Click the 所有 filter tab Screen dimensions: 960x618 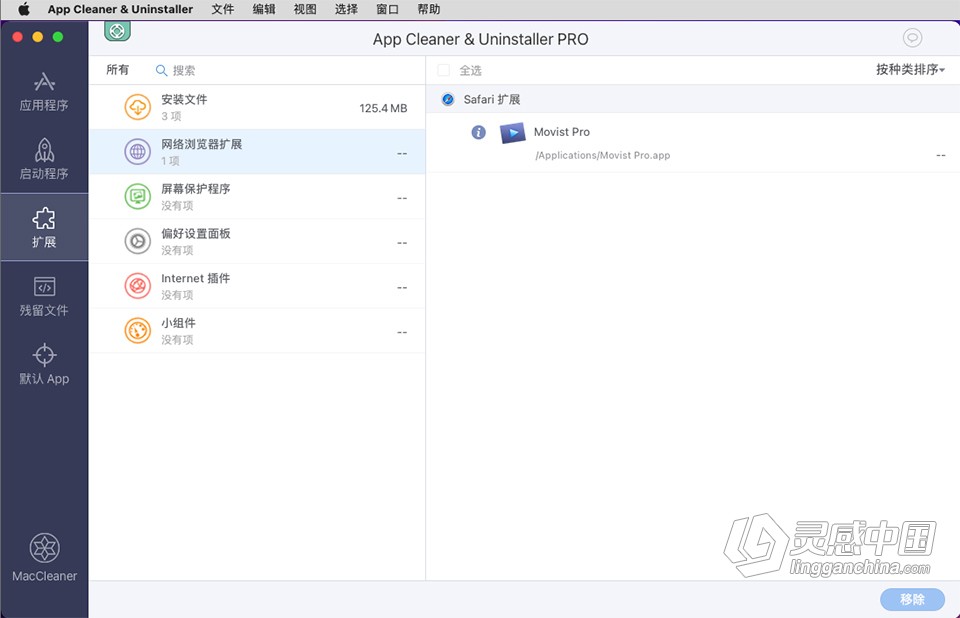pyautogui.click(x=117, y=70)
